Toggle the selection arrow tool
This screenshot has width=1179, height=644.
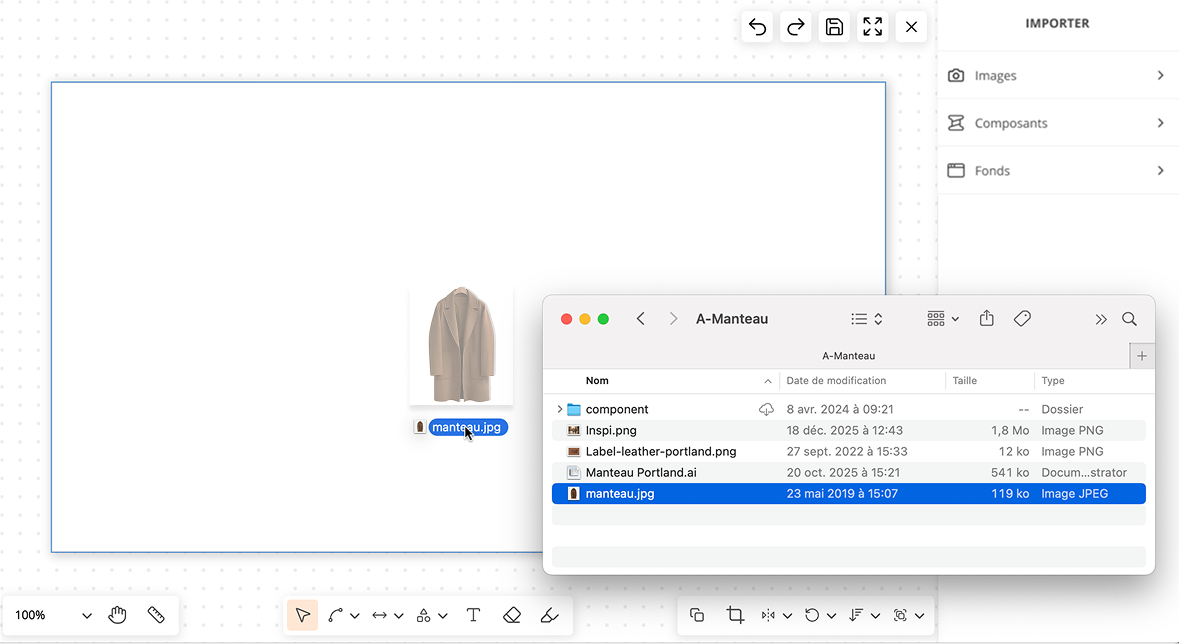pyautogui.click(x=303, y=615)
